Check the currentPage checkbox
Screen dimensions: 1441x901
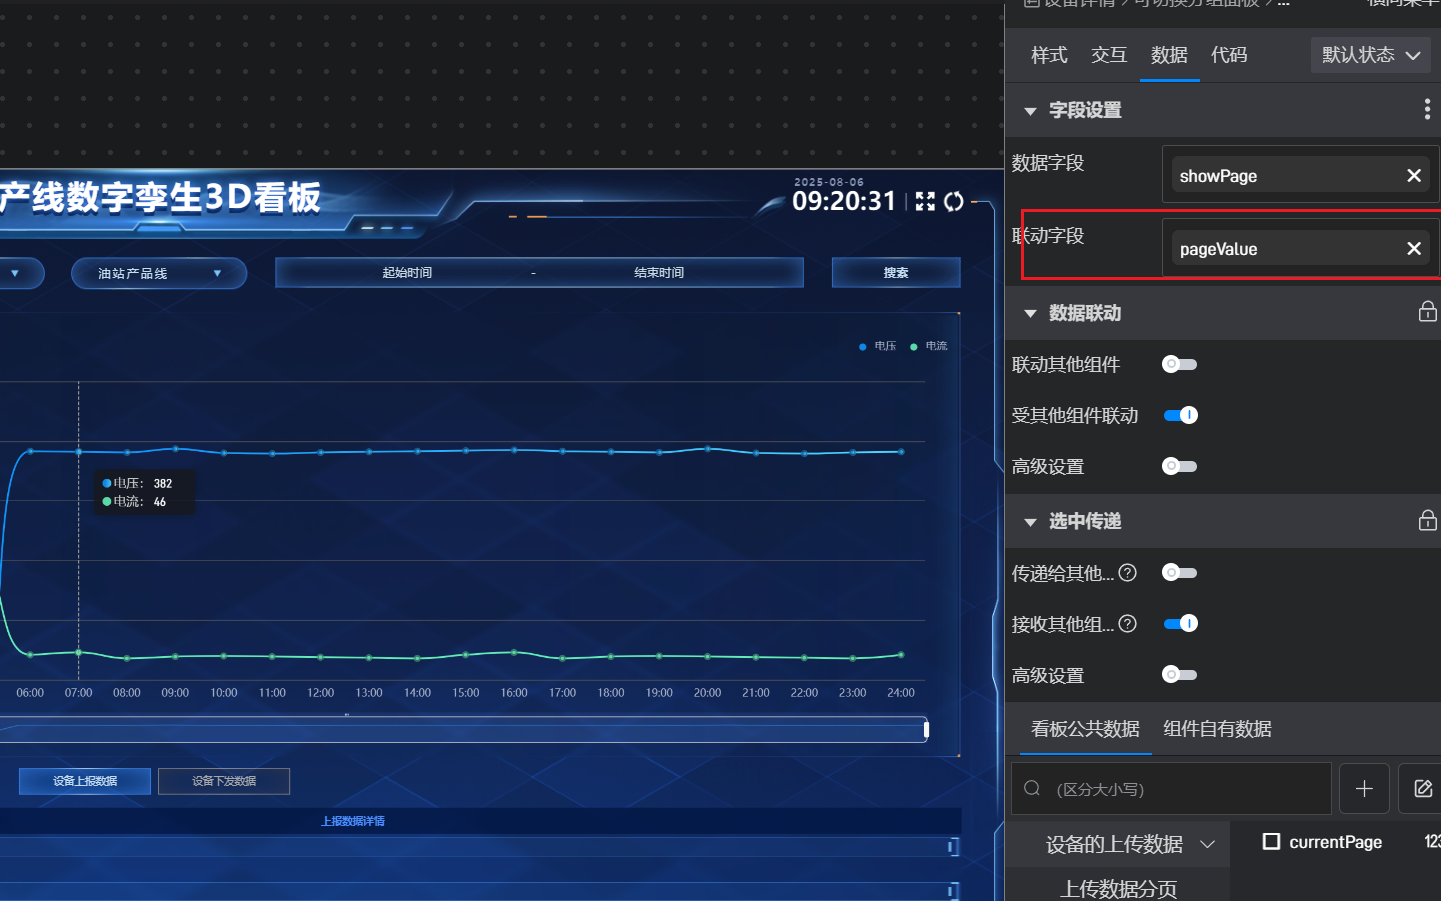point(1271,842)
